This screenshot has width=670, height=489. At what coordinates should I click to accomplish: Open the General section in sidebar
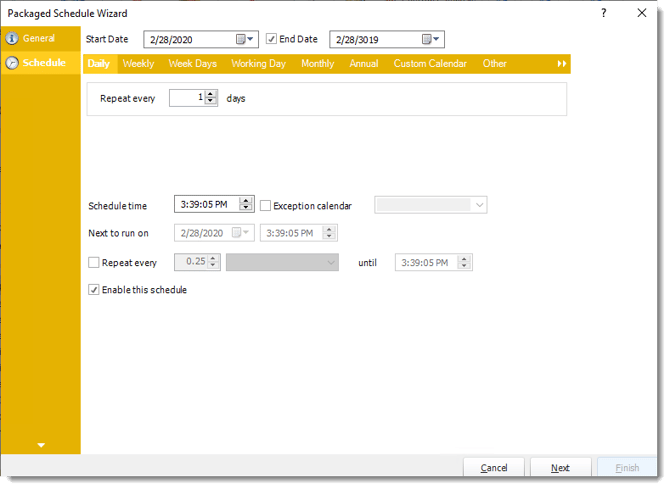coord(40,38)
